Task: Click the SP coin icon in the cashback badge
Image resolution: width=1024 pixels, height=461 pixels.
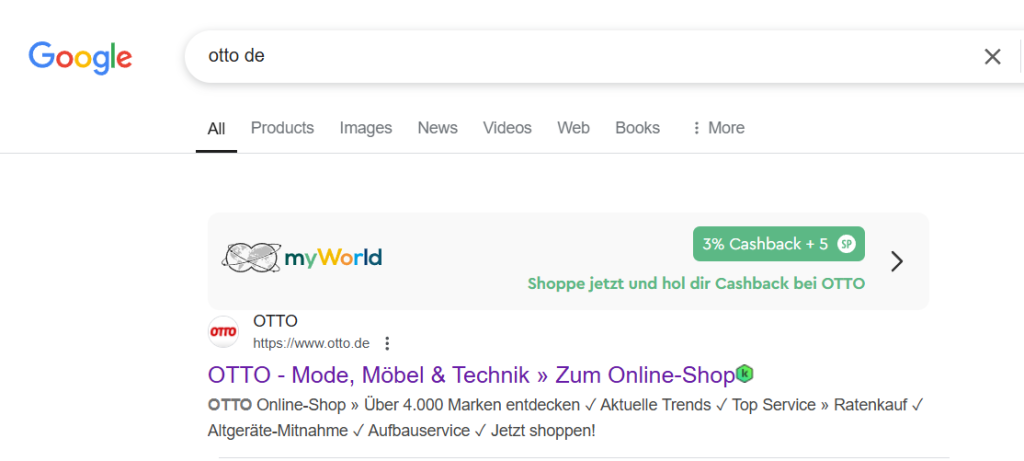Action: coord(847,244)
